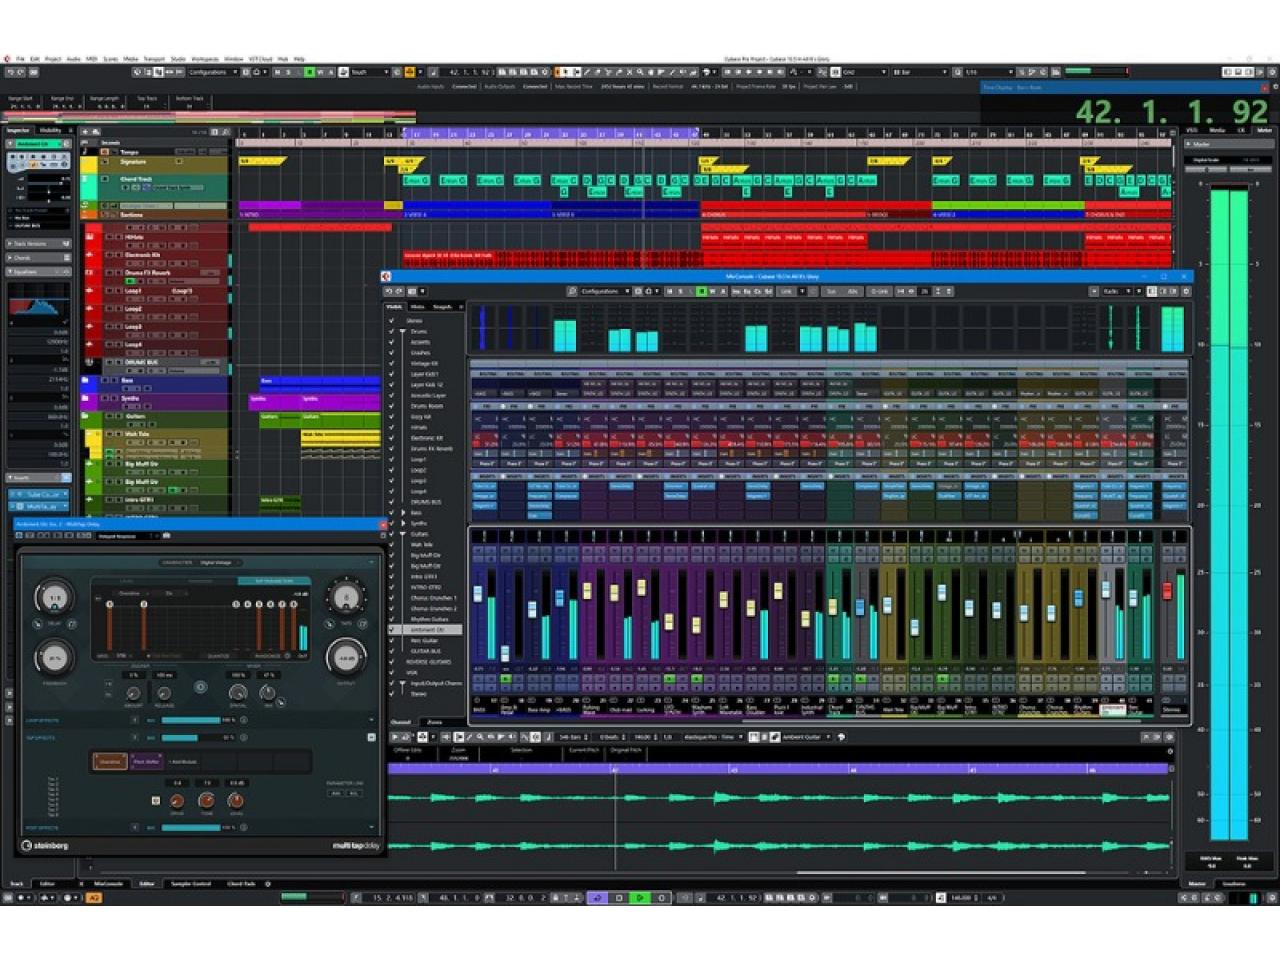This screenshot has height=960, width=1280.
Task: Uncheck visibility of Ambient Gtr channel
Action: point(392,630)
